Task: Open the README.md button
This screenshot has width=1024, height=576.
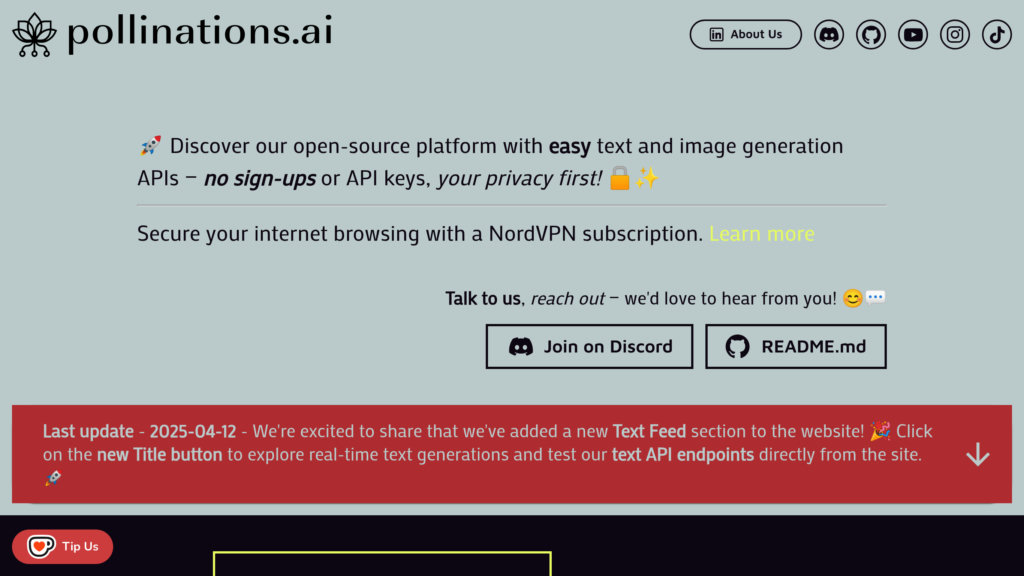Action: point(796,347)
